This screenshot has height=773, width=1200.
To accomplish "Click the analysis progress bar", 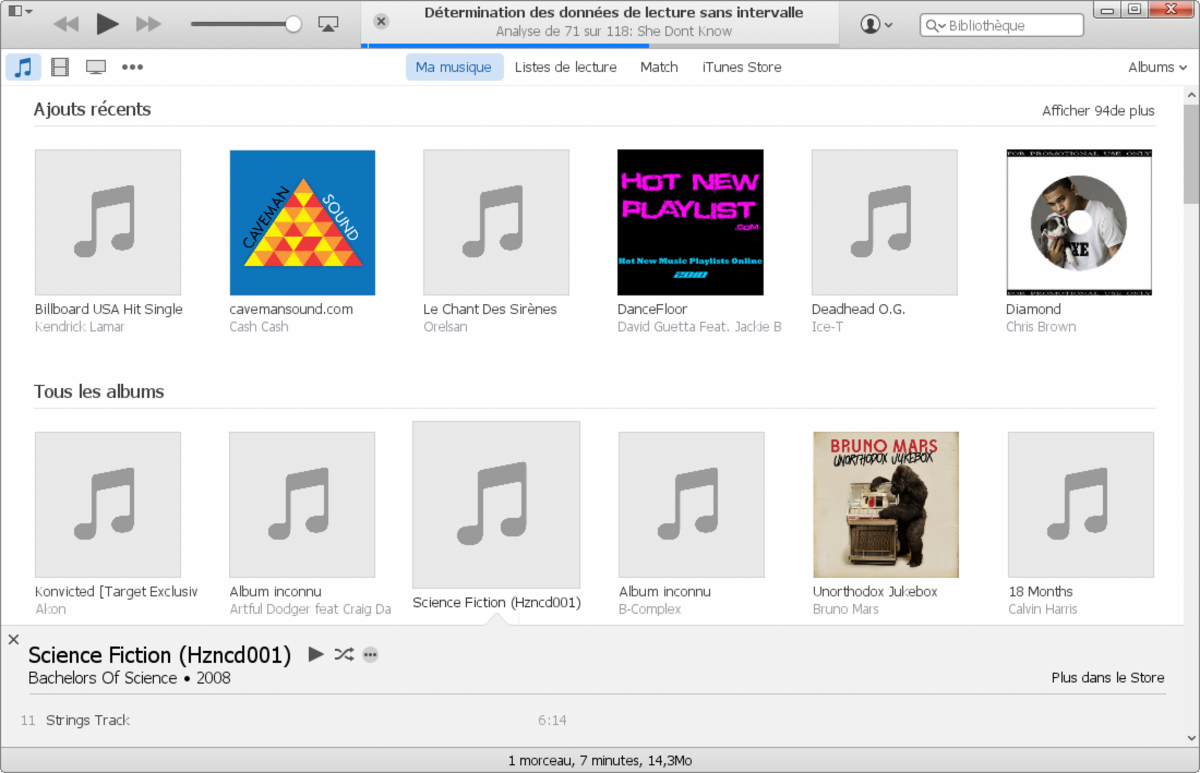I will (x=600, y=45).
